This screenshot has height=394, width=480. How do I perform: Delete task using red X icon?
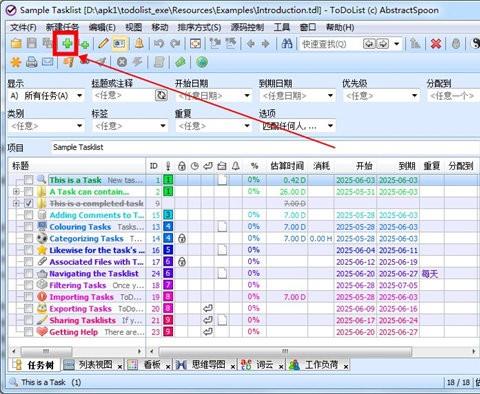436,44
